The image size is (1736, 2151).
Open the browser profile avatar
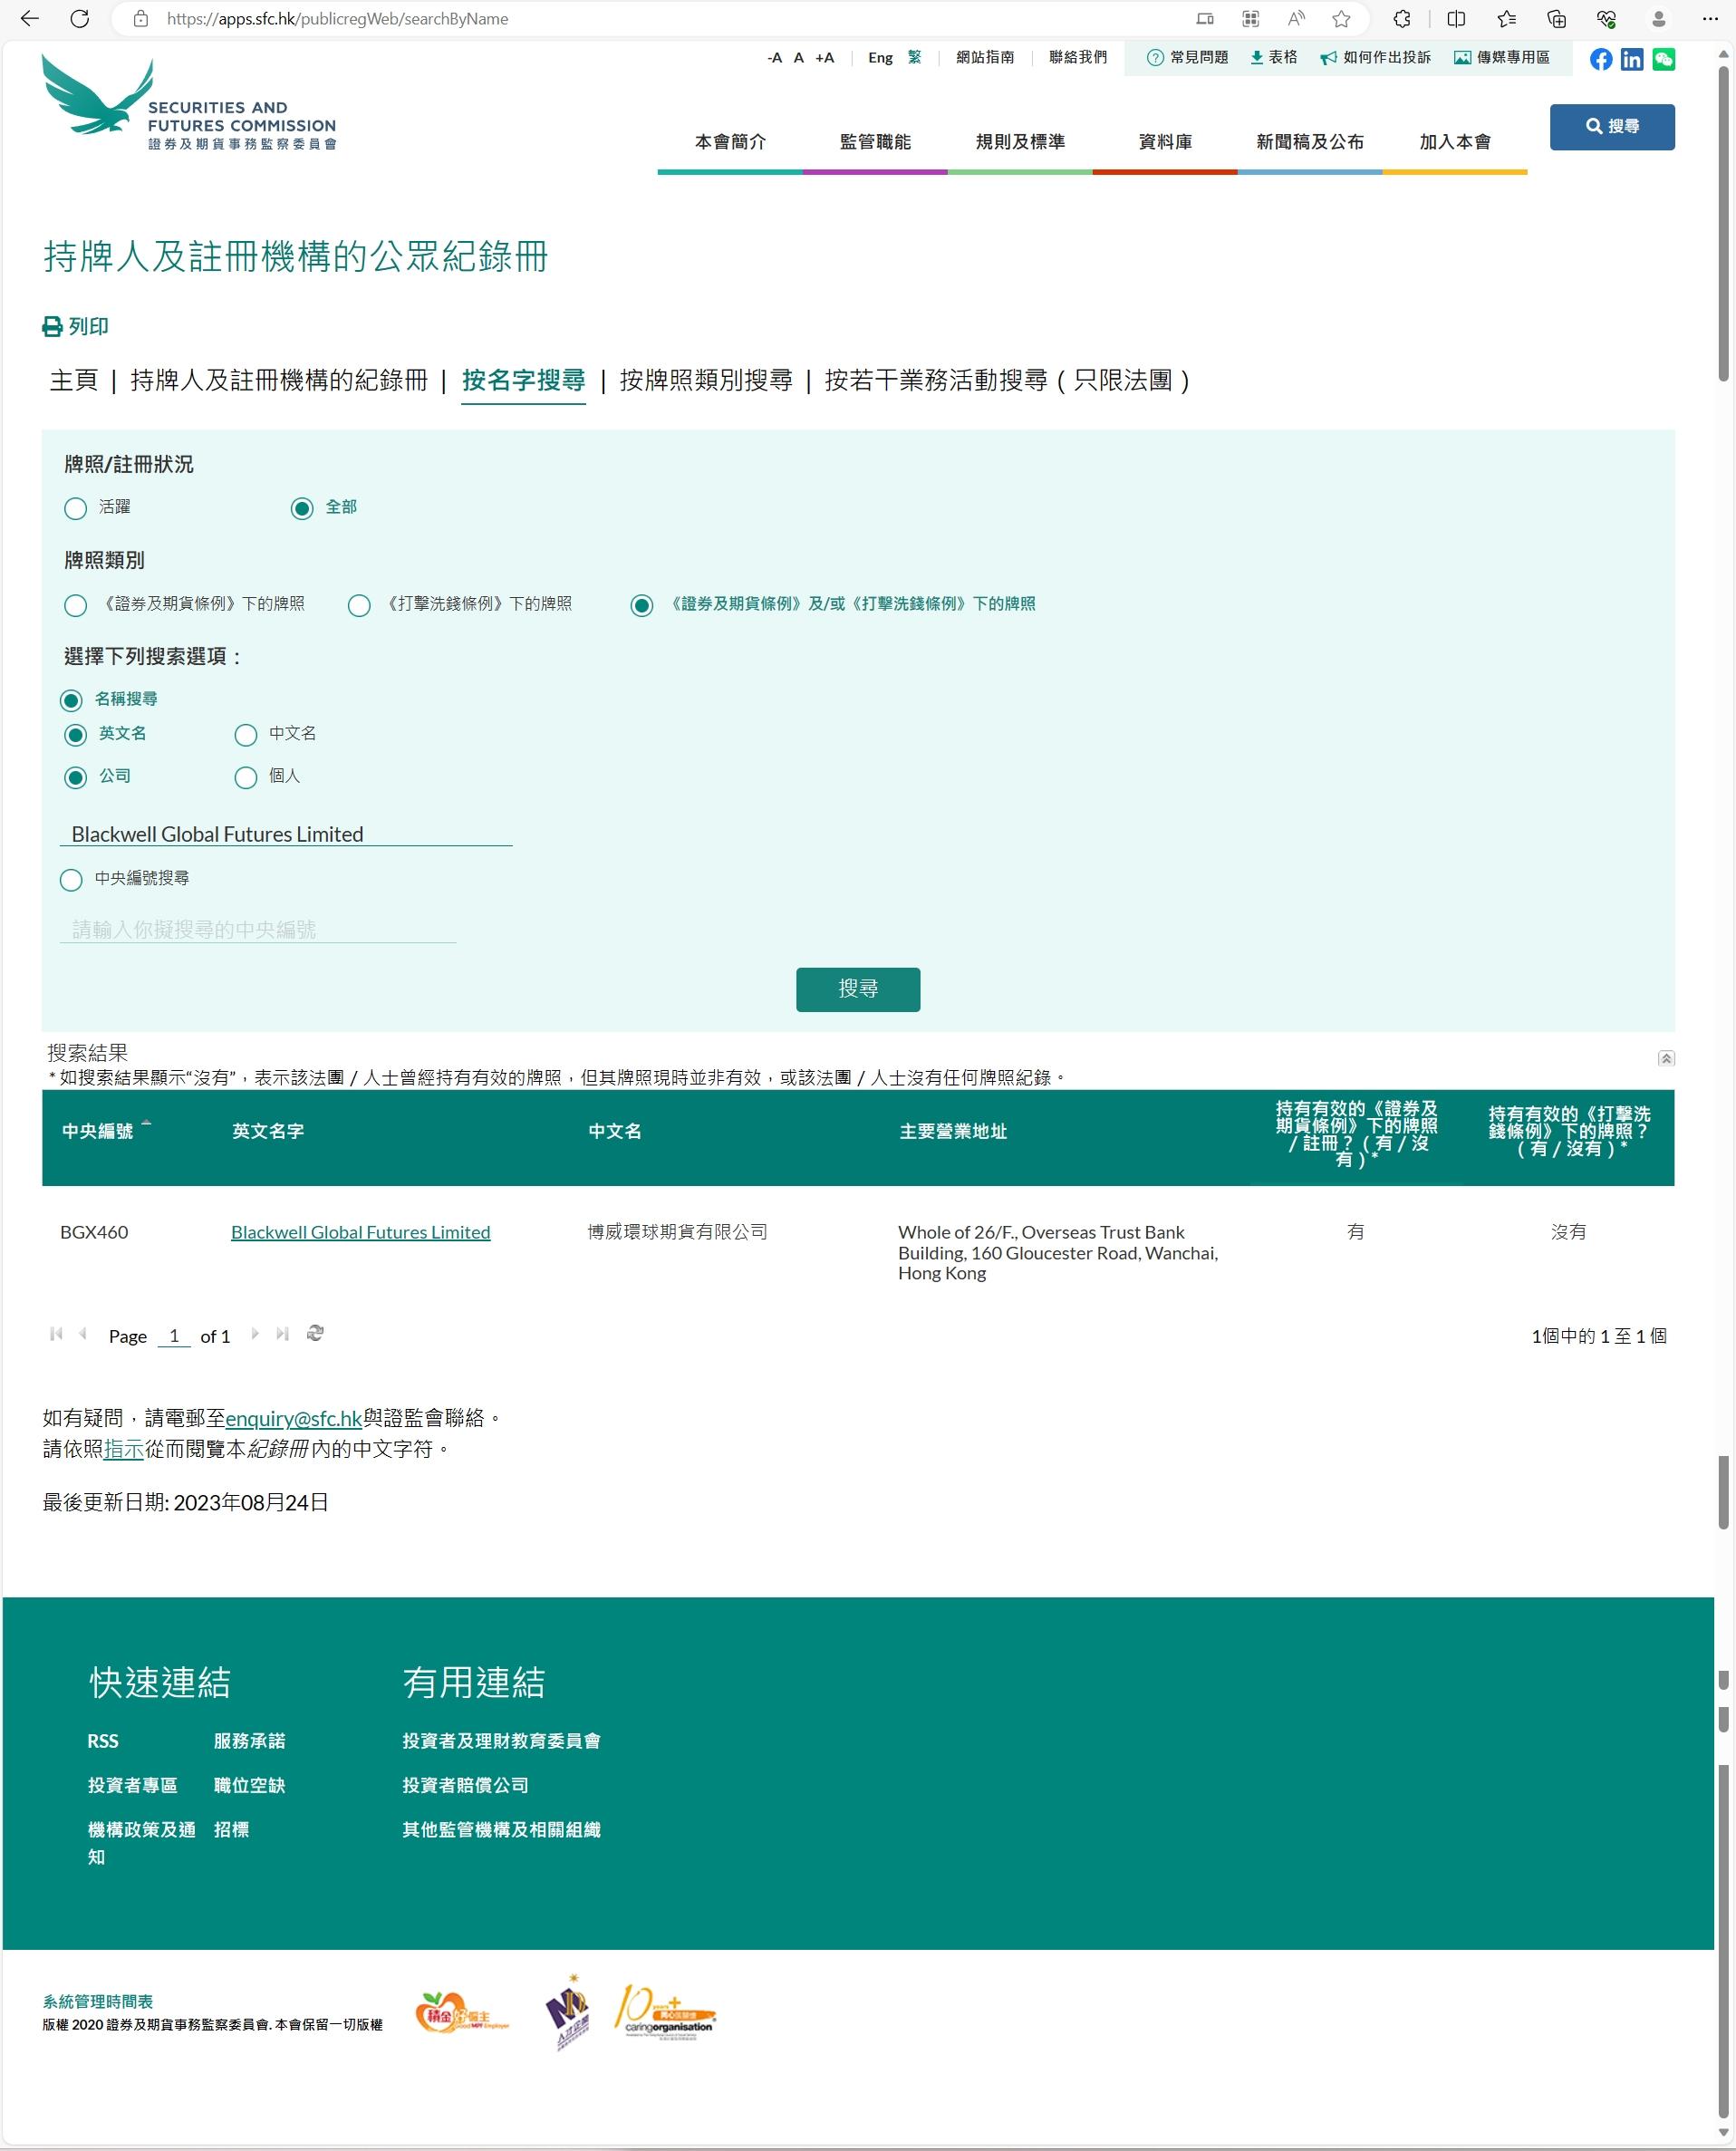click(x=1658, y=18)
